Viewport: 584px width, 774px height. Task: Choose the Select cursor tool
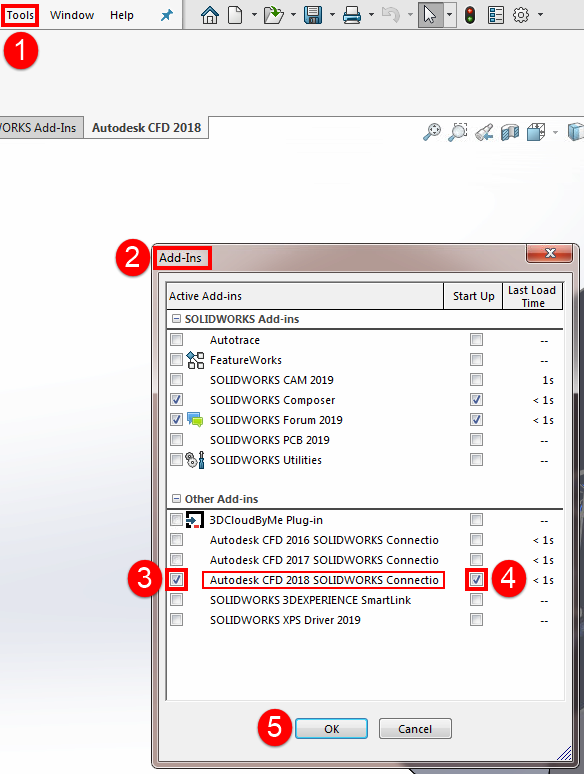pos(430,15)
